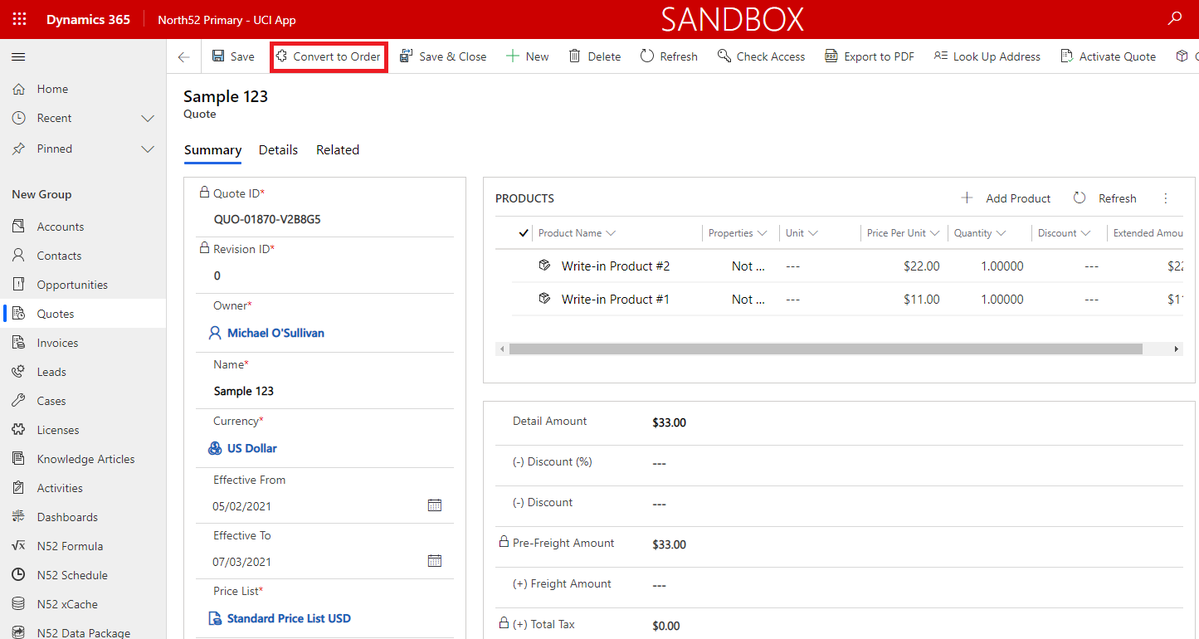Open Price Per Unit column dropdown
The image size is (1199, 639).
tap(934, 233)
